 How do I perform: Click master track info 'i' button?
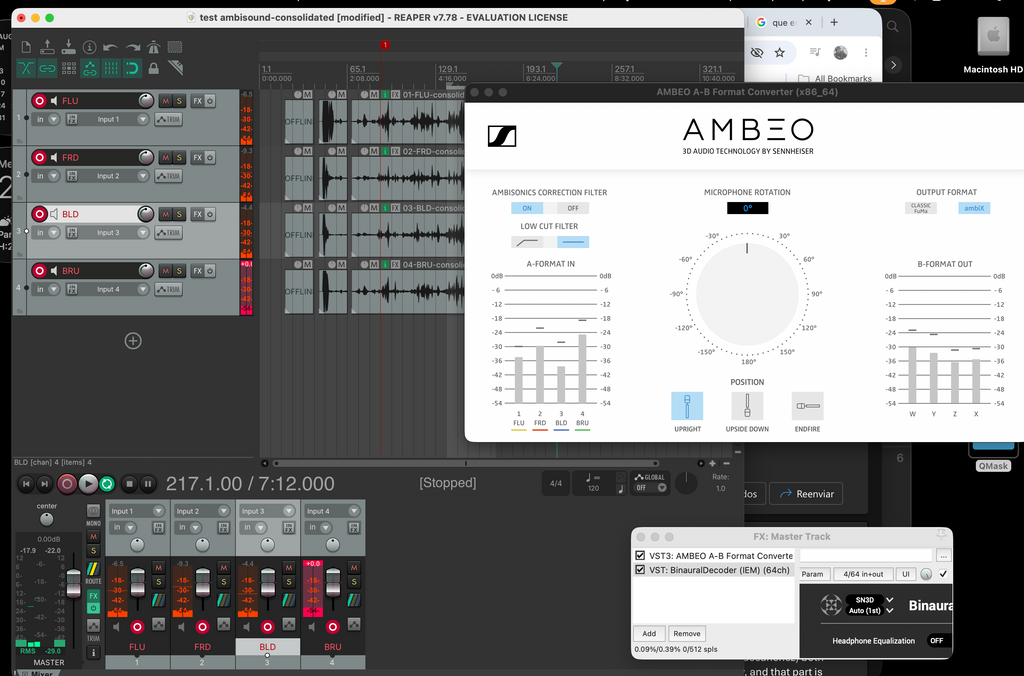tap(93, 652)
